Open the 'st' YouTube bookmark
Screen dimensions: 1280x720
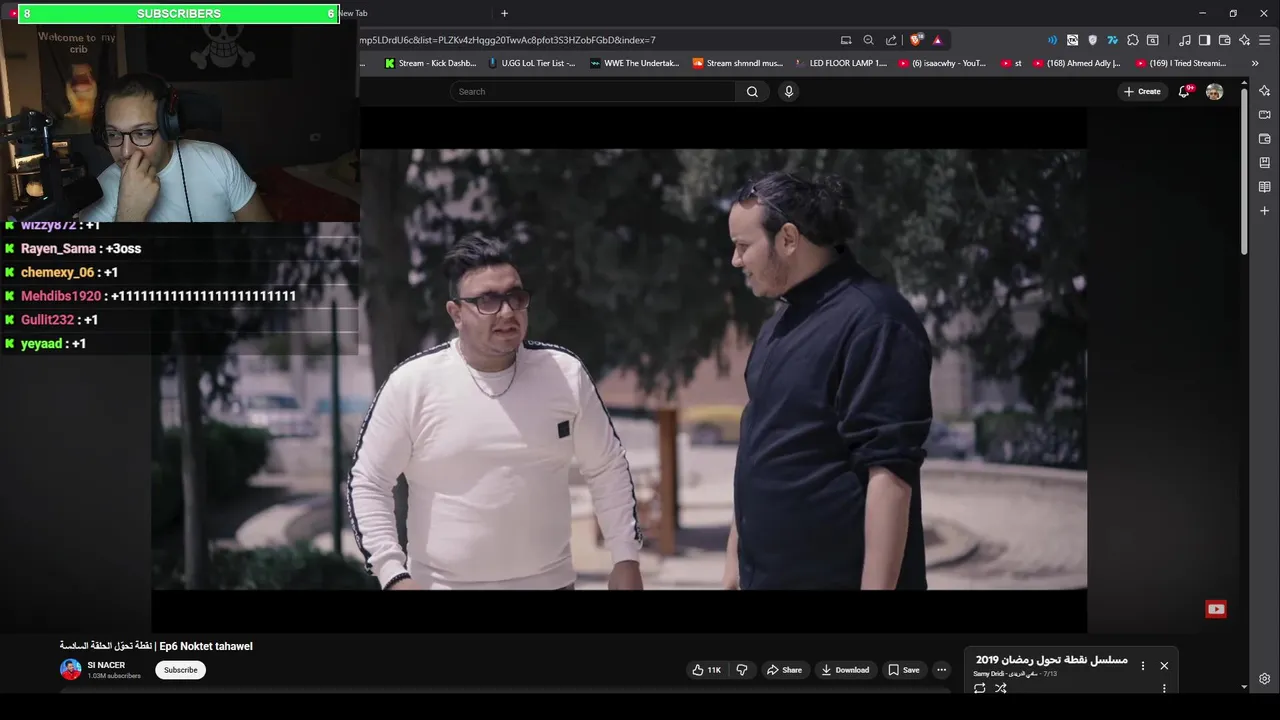[x=1011, y=63]
